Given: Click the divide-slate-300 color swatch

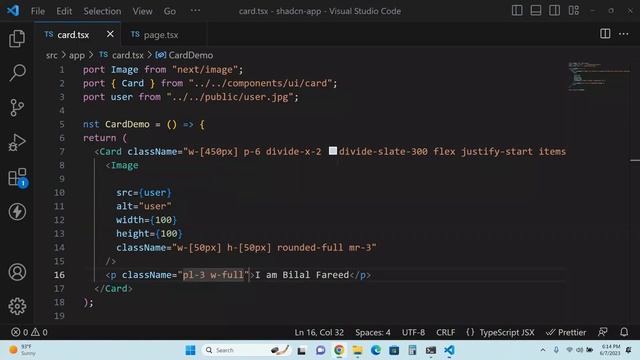Looking at the screenshot, I should tap(333, 151).
